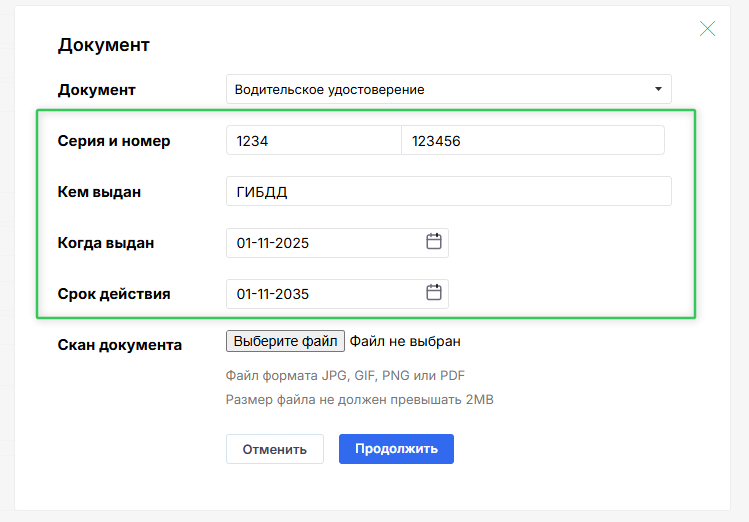Expand document type dropdown arrow
This screenshot has width=749, height=522.
657,89
